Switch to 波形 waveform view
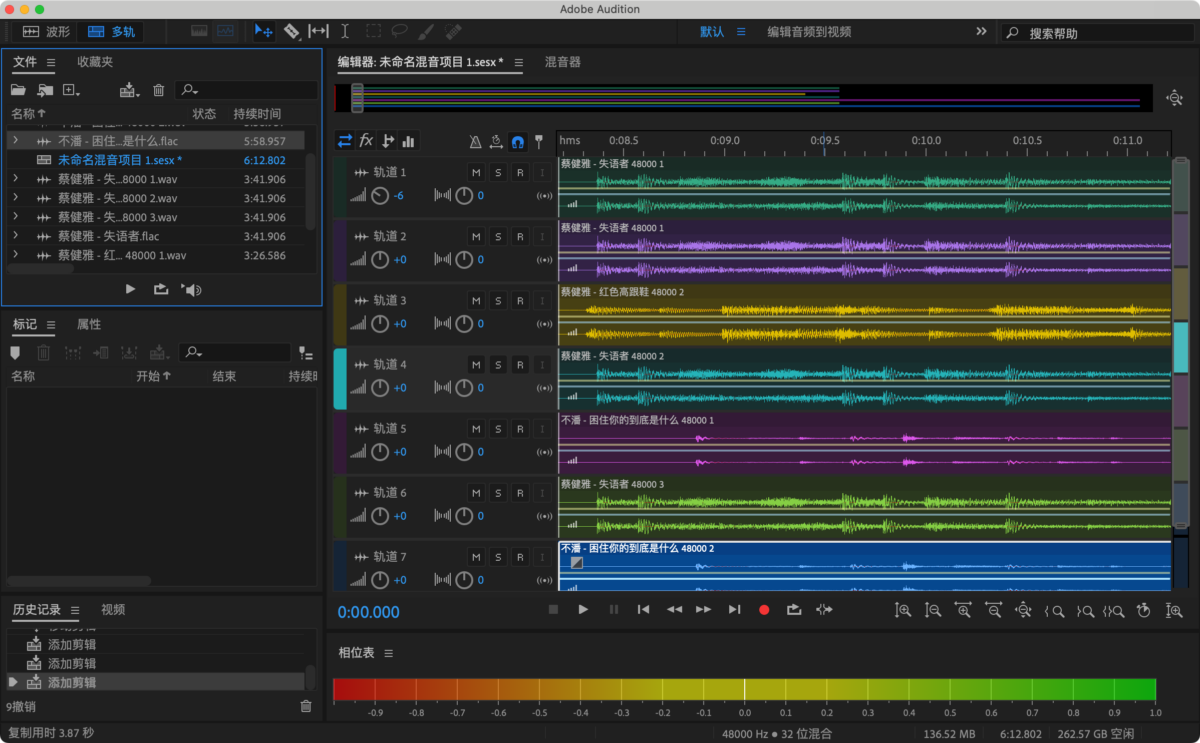This screenshot has width=1200, height=743. tap(47, 32)
